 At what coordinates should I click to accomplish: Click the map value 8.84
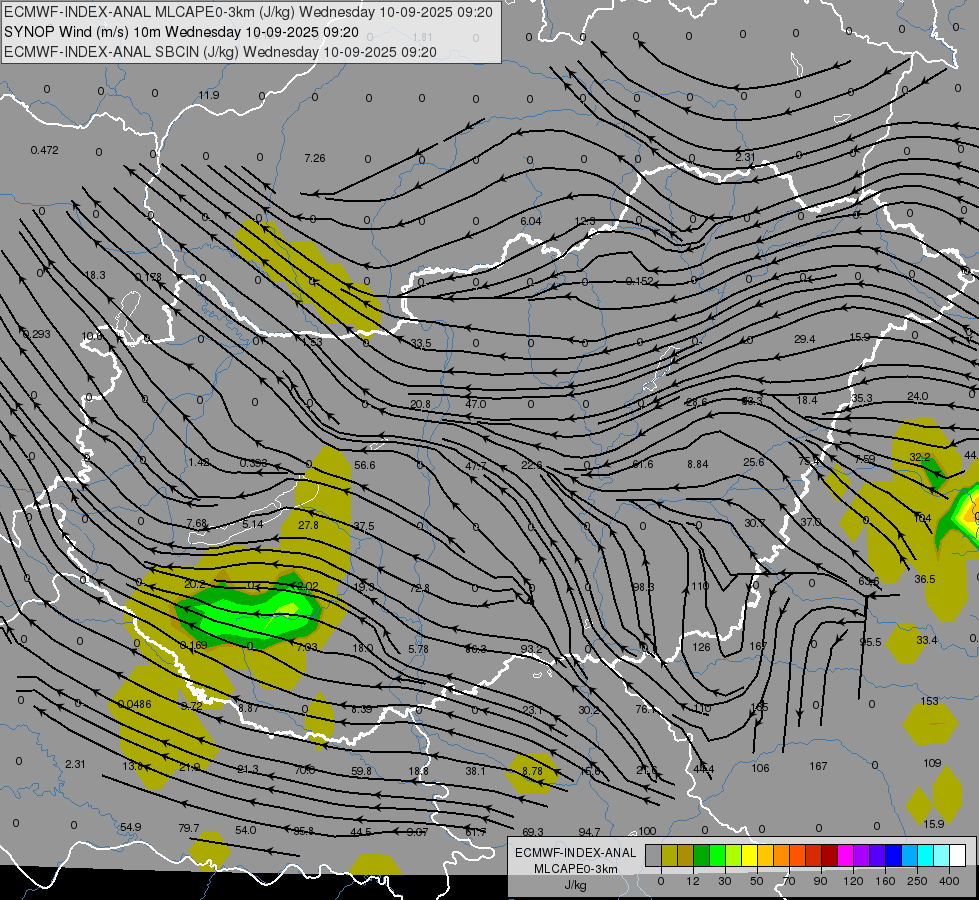697,464
